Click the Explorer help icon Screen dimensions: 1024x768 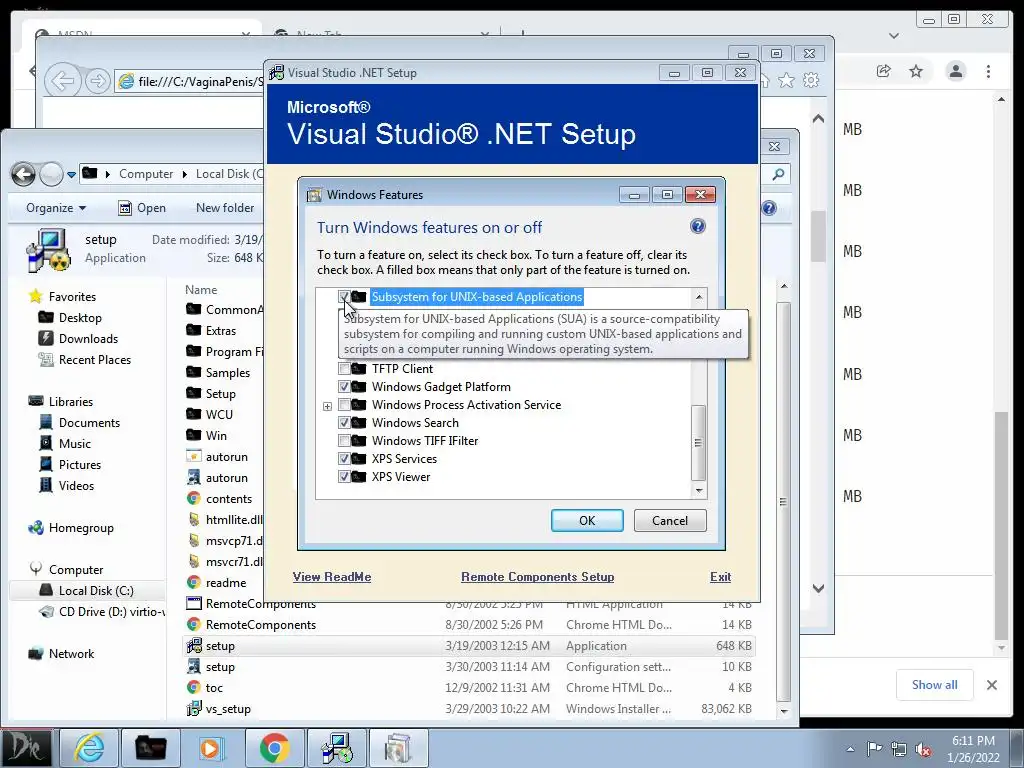pos(769,208)
